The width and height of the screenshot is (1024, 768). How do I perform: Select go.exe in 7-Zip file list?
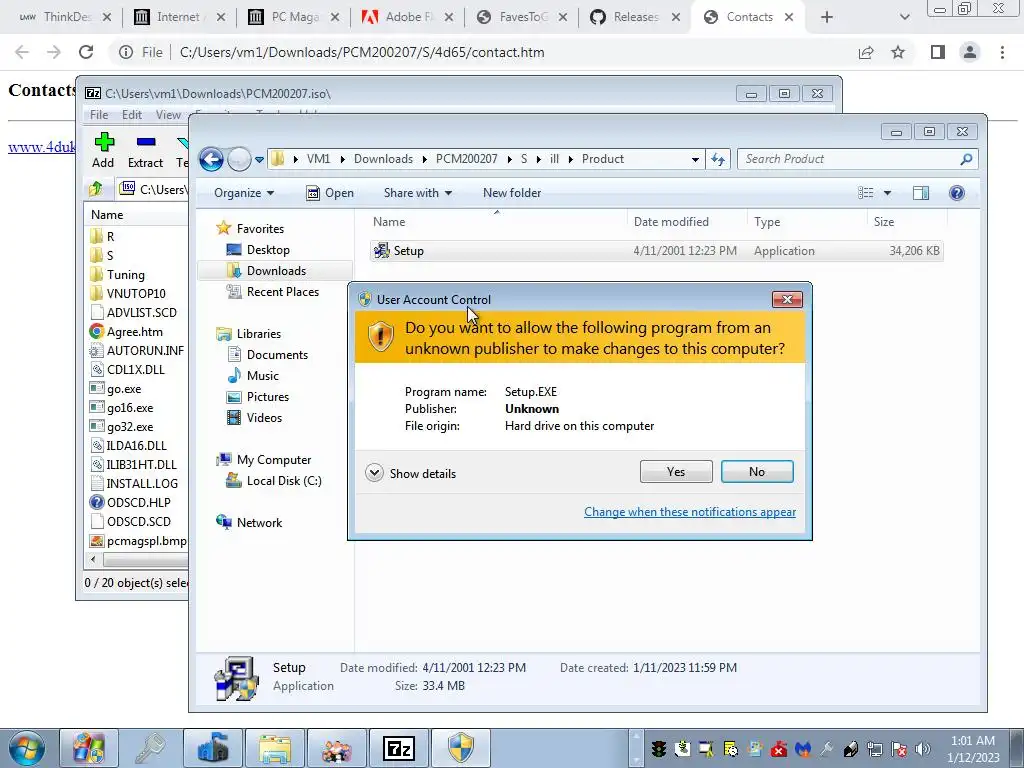pyautogui.click(x=116, y=389)
